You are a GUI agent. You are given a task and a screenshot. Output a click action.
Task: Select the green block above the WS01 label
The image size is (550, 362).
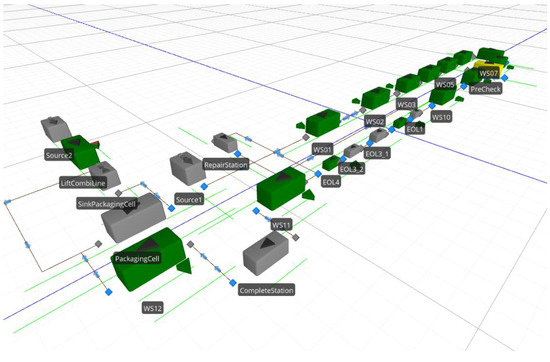point(323,122)
